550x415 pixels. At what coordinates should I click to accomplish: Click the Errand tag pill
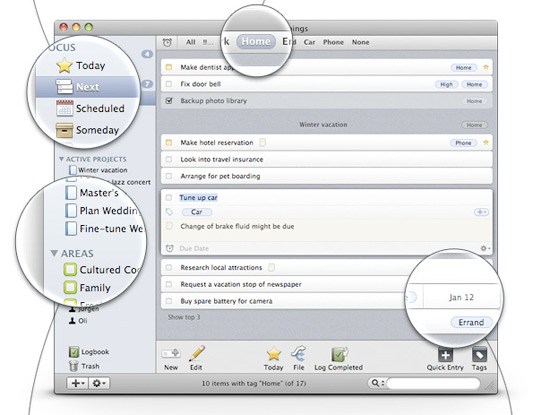point(471,322)
